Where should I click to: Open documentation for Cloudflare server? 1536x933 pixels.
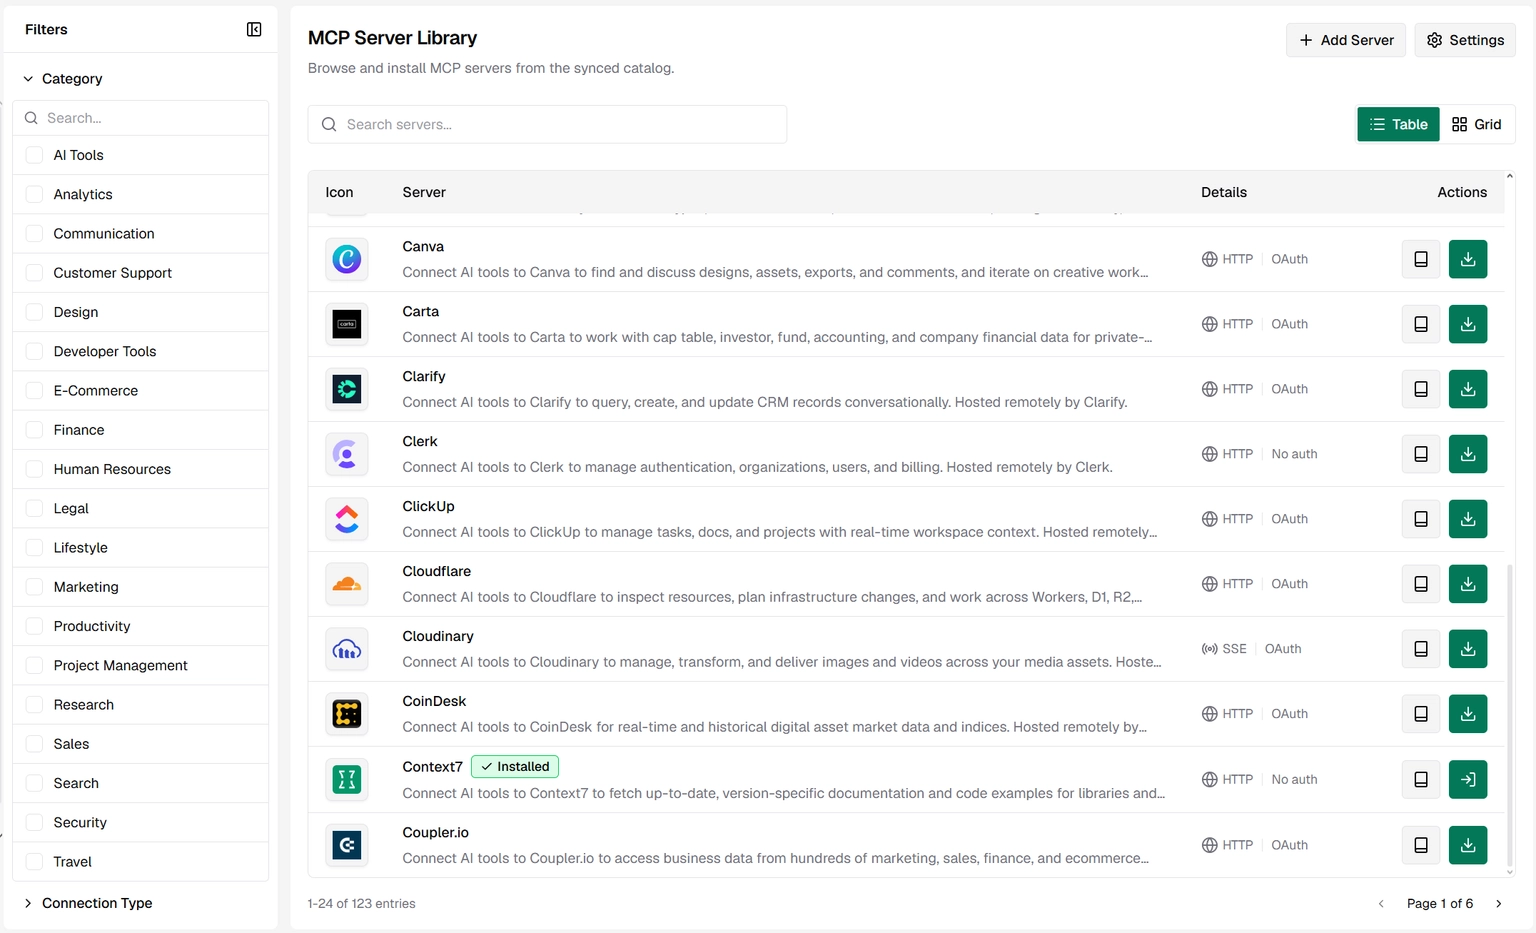click(x=1420, y=584)
